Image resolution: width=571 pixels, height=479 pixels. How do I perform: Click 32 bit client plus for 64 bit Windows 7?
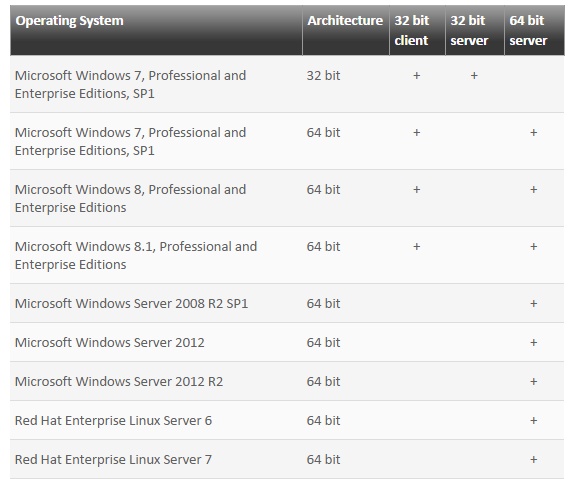(417, 133)
